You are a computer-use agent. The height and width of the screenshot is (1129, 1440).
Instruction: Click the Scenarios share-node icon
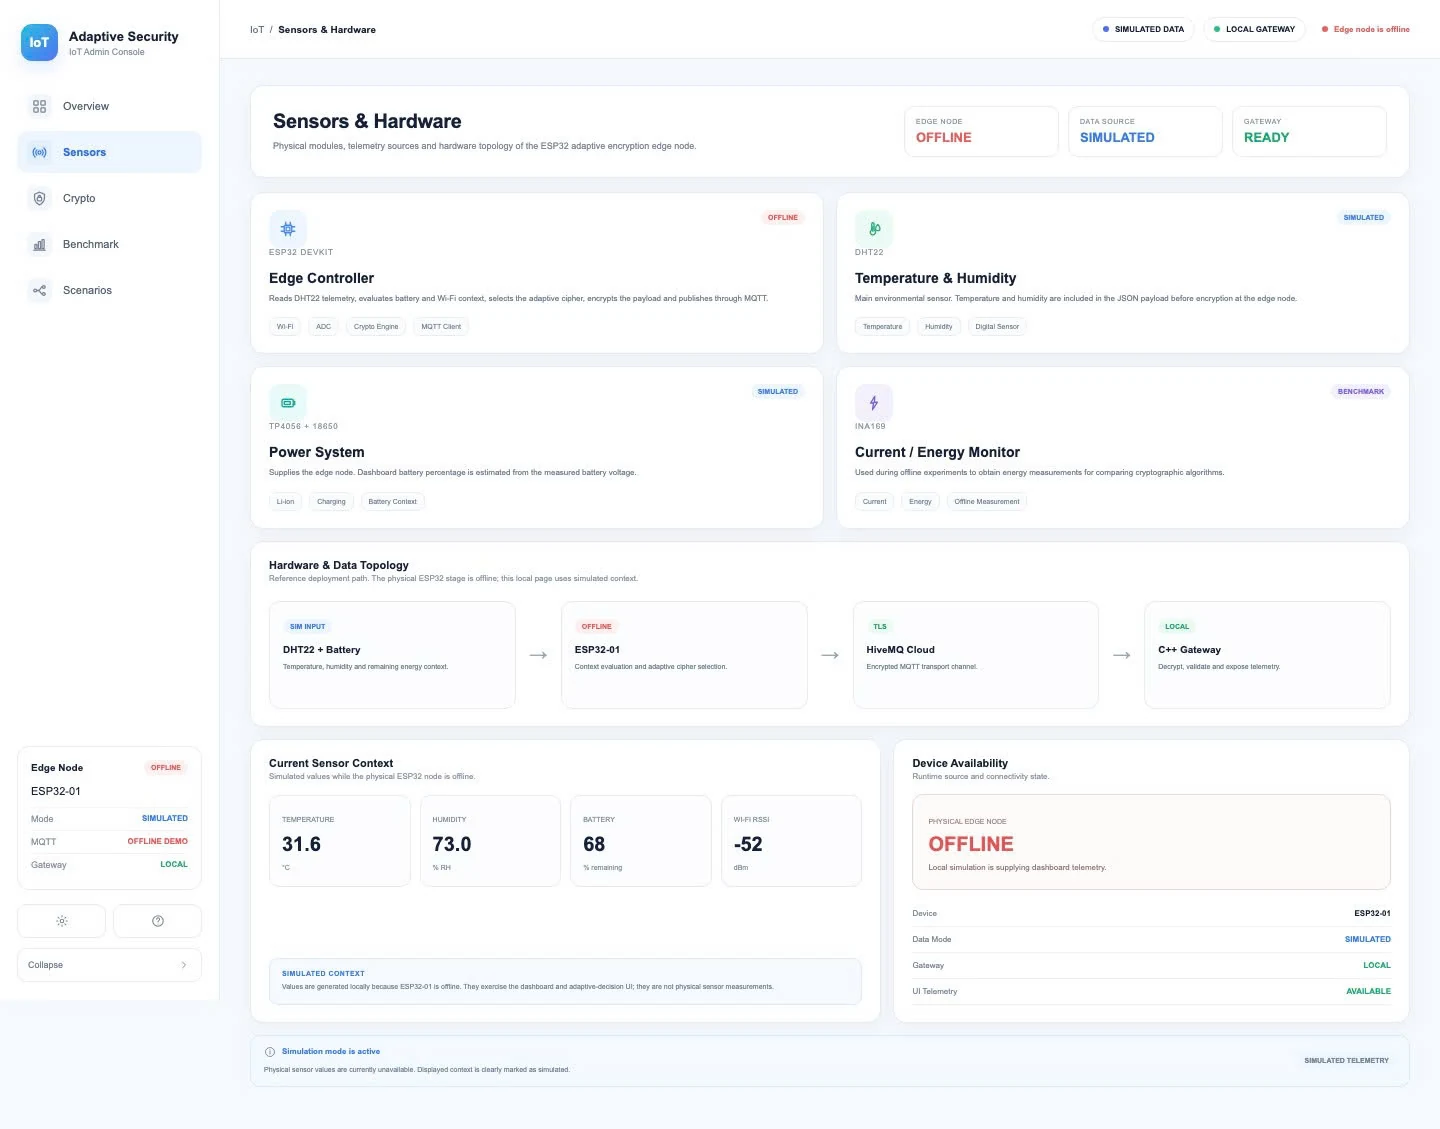(x=39, y=290)
